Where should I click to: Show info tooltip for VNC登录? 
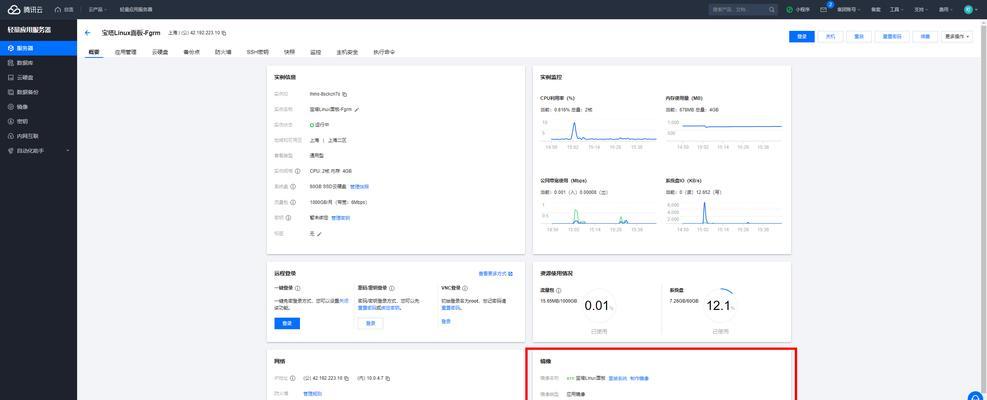[466, 288]
